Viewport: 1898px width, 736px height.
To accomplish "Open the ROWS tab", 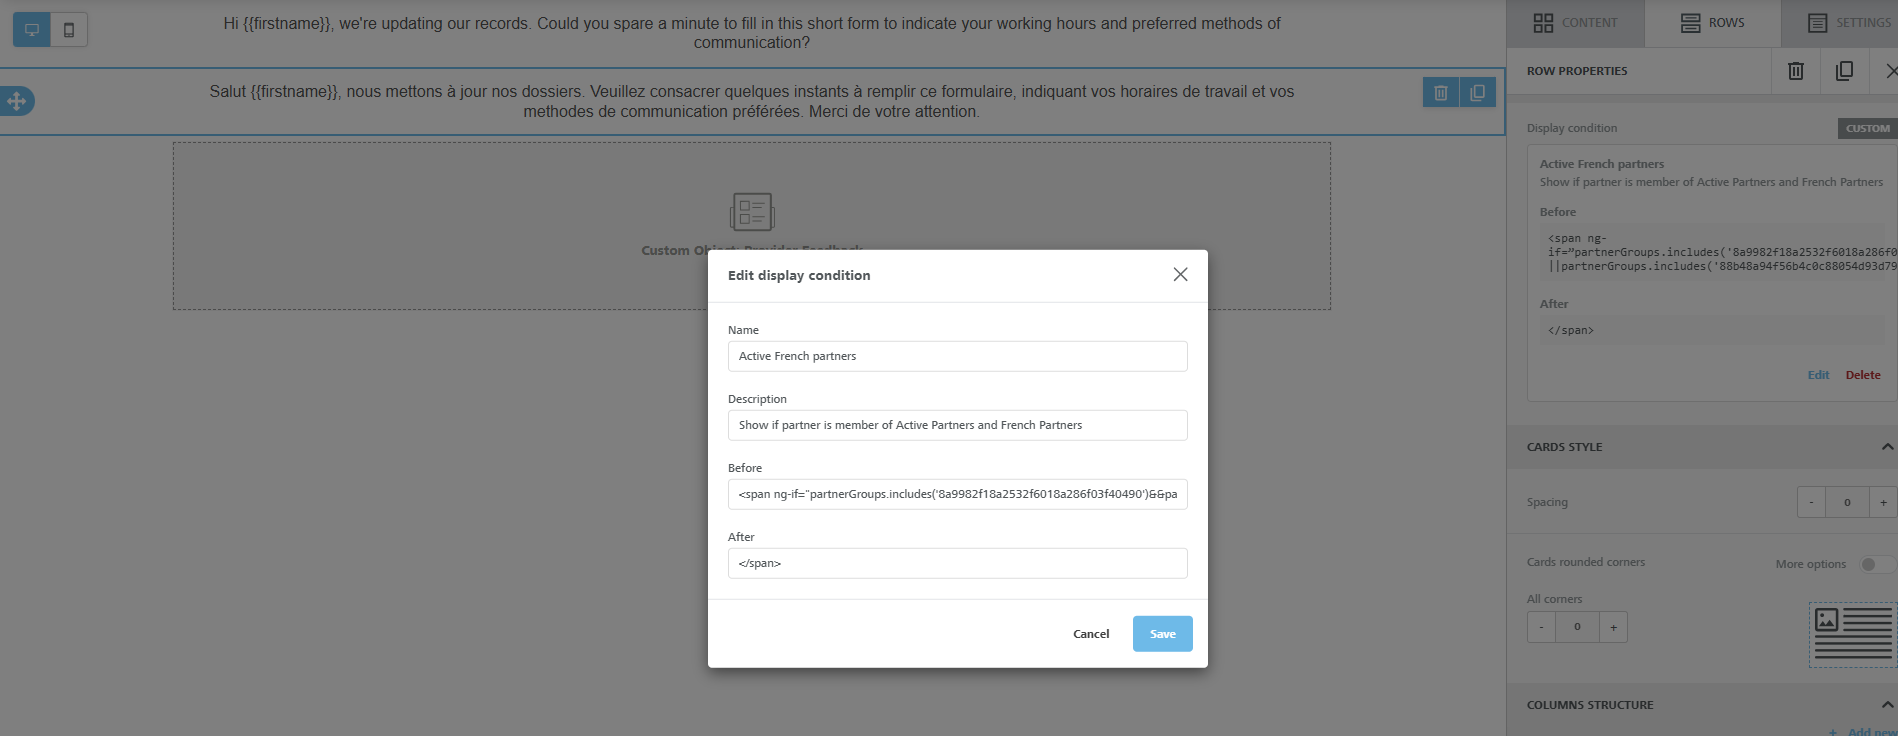I will [x=1712, y=22].
